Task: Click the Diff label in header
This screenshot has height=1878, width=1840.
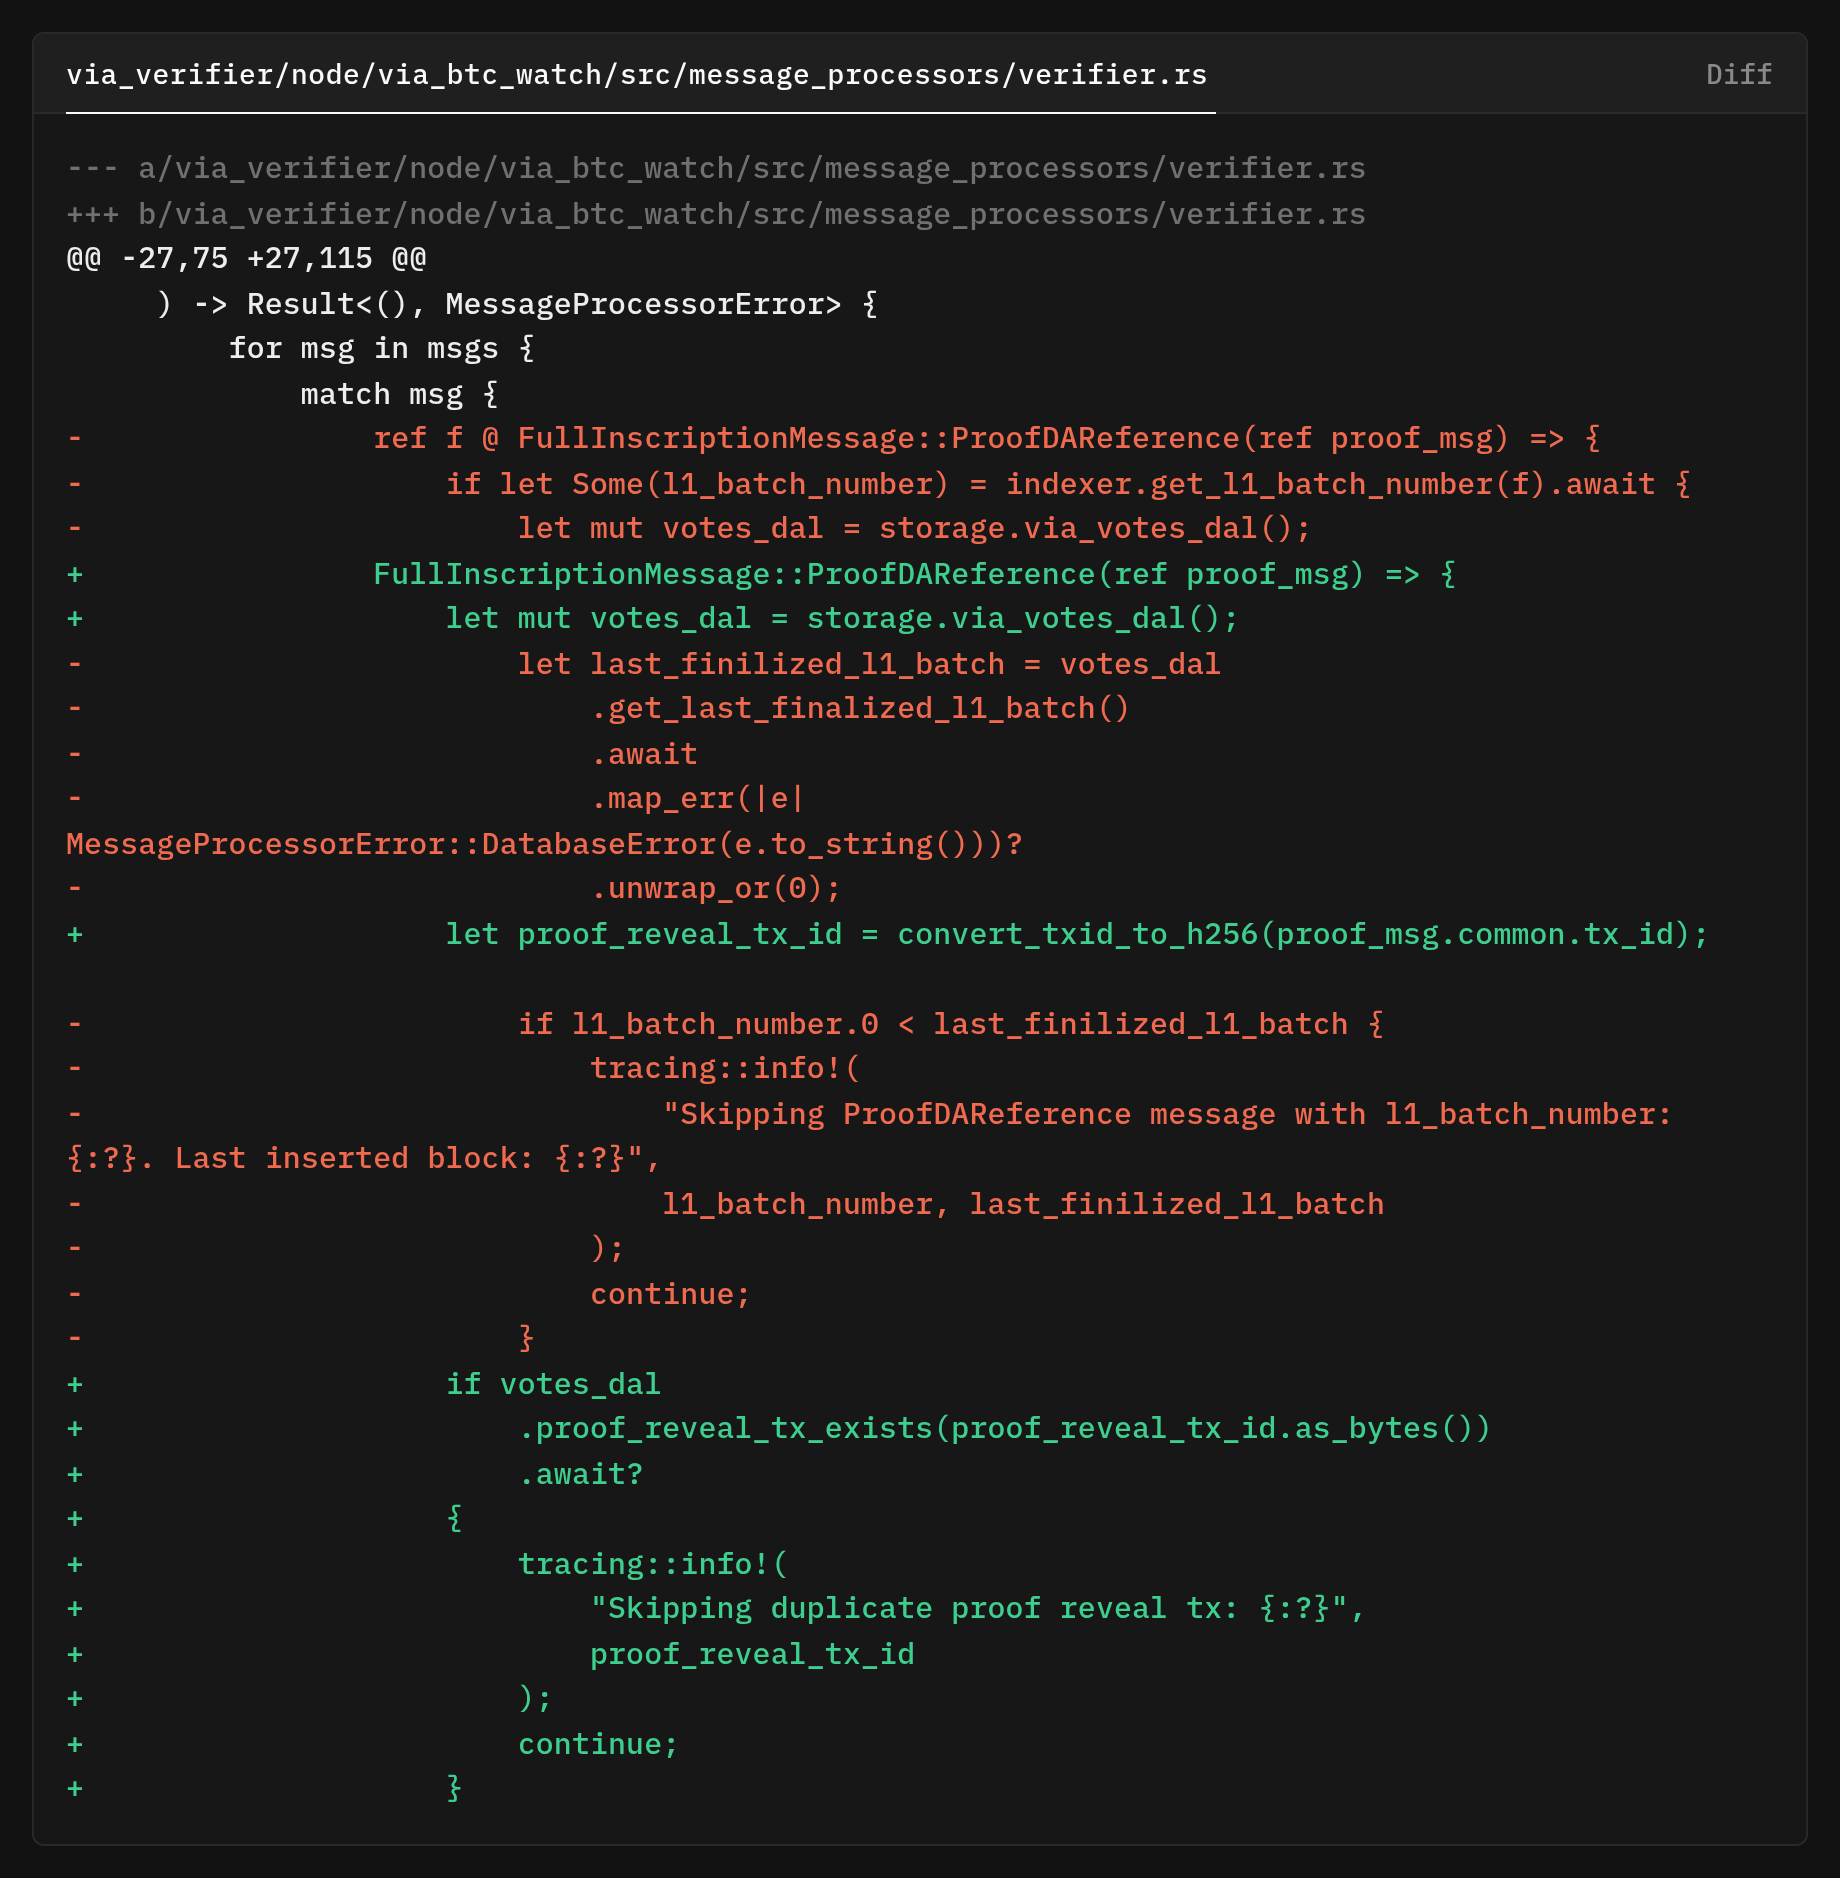Action: pos(1738,75)
